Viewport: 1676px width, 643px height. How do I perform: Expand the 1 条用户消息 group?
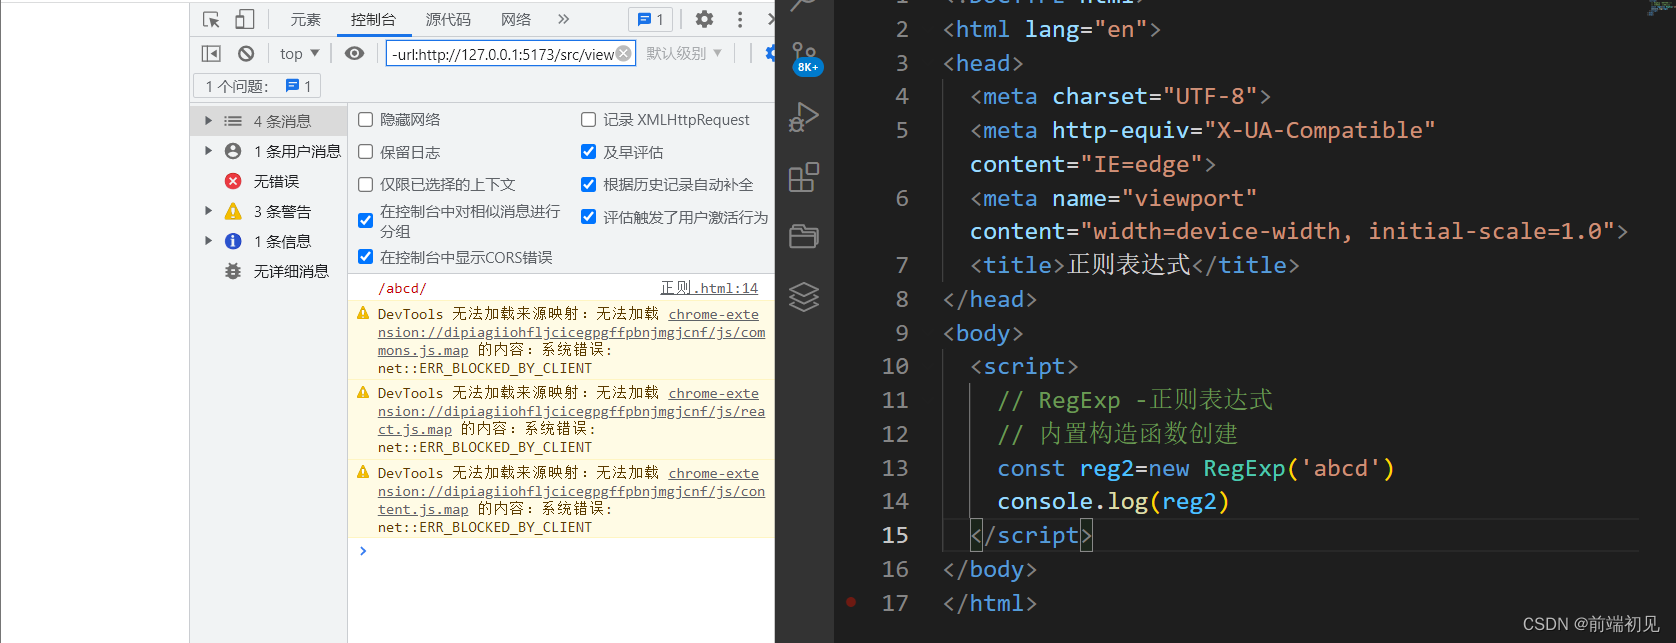click(x=208, y=151)
